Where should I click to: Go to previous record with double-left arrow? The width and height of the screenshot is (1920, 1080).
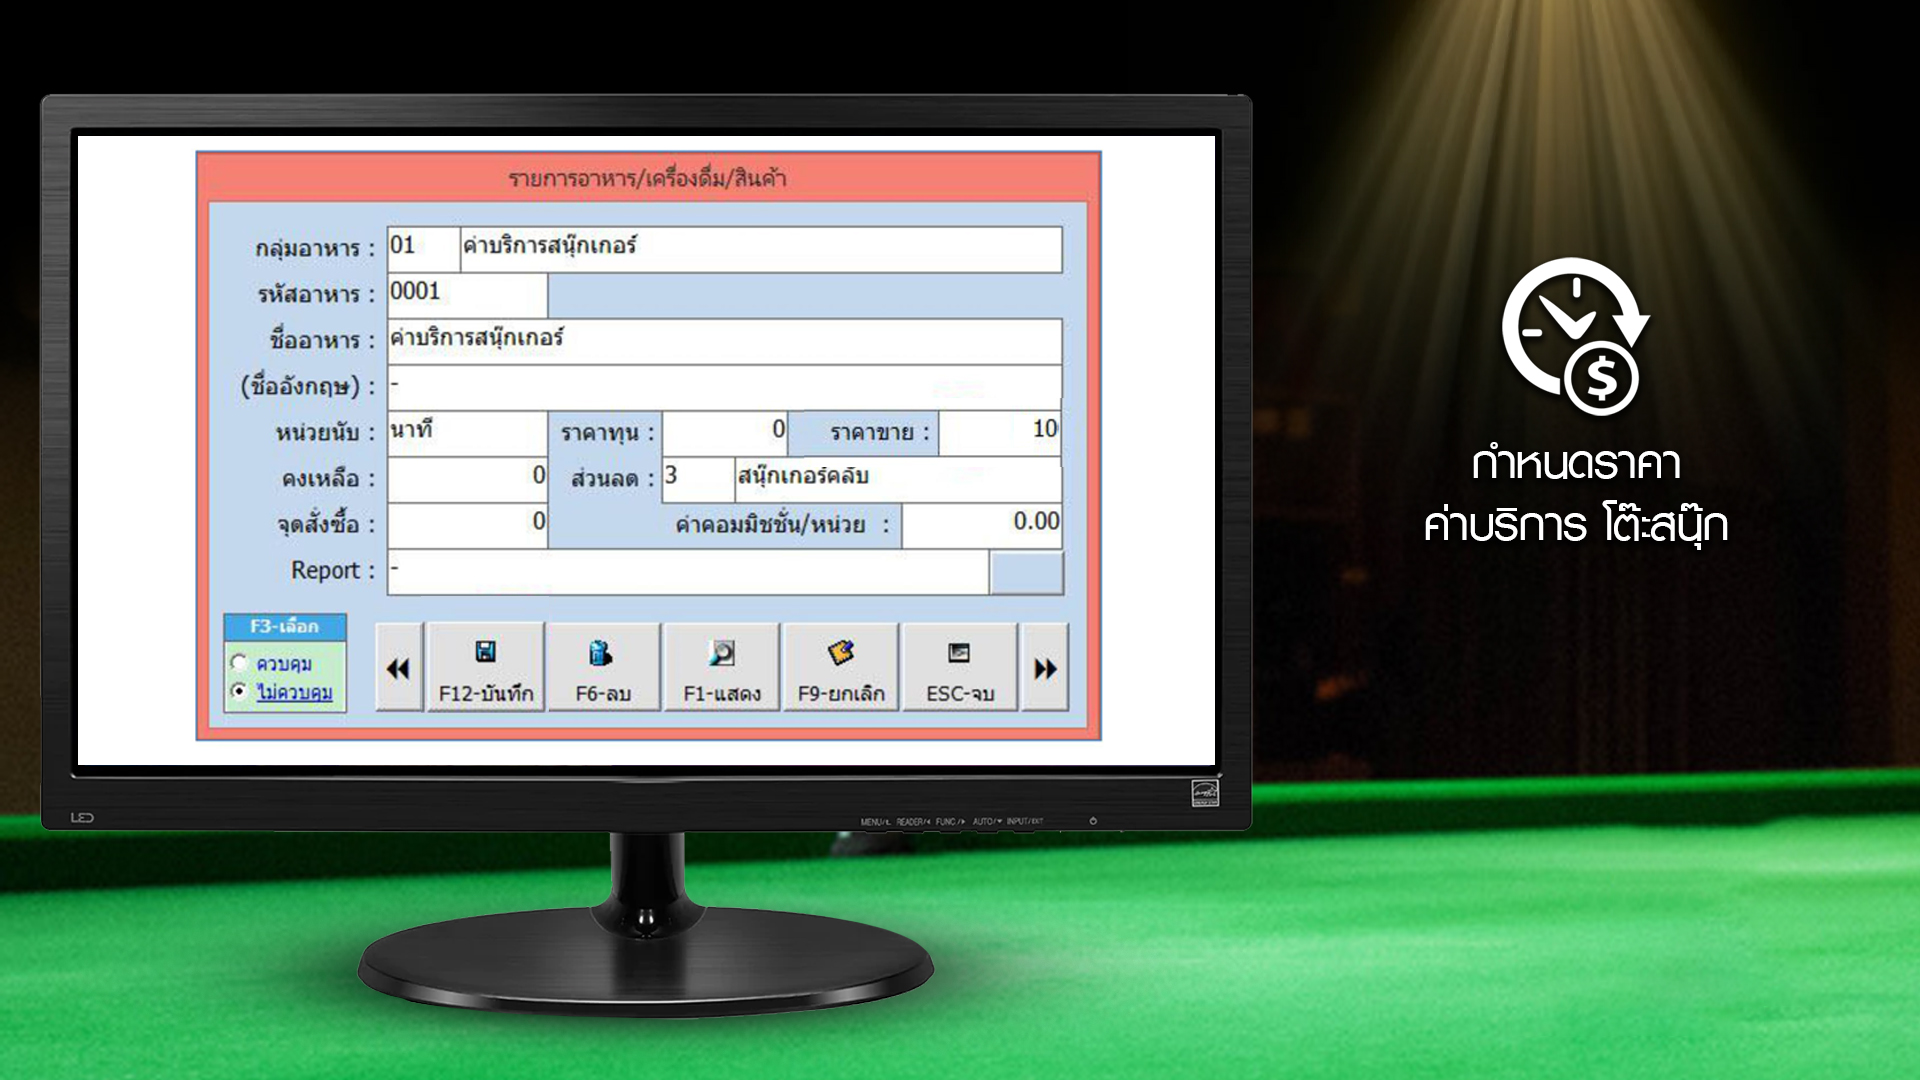[399, 668]
